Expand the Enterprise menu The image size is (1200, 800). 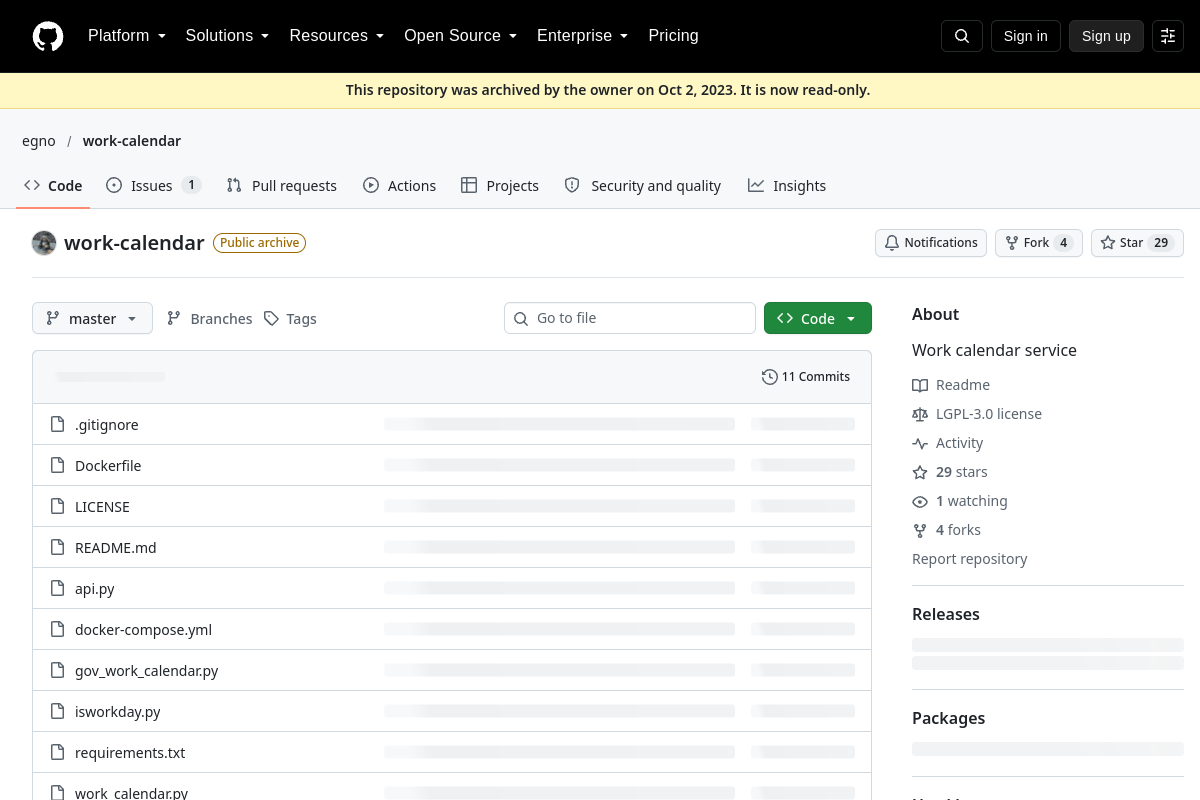coord(583,36)
